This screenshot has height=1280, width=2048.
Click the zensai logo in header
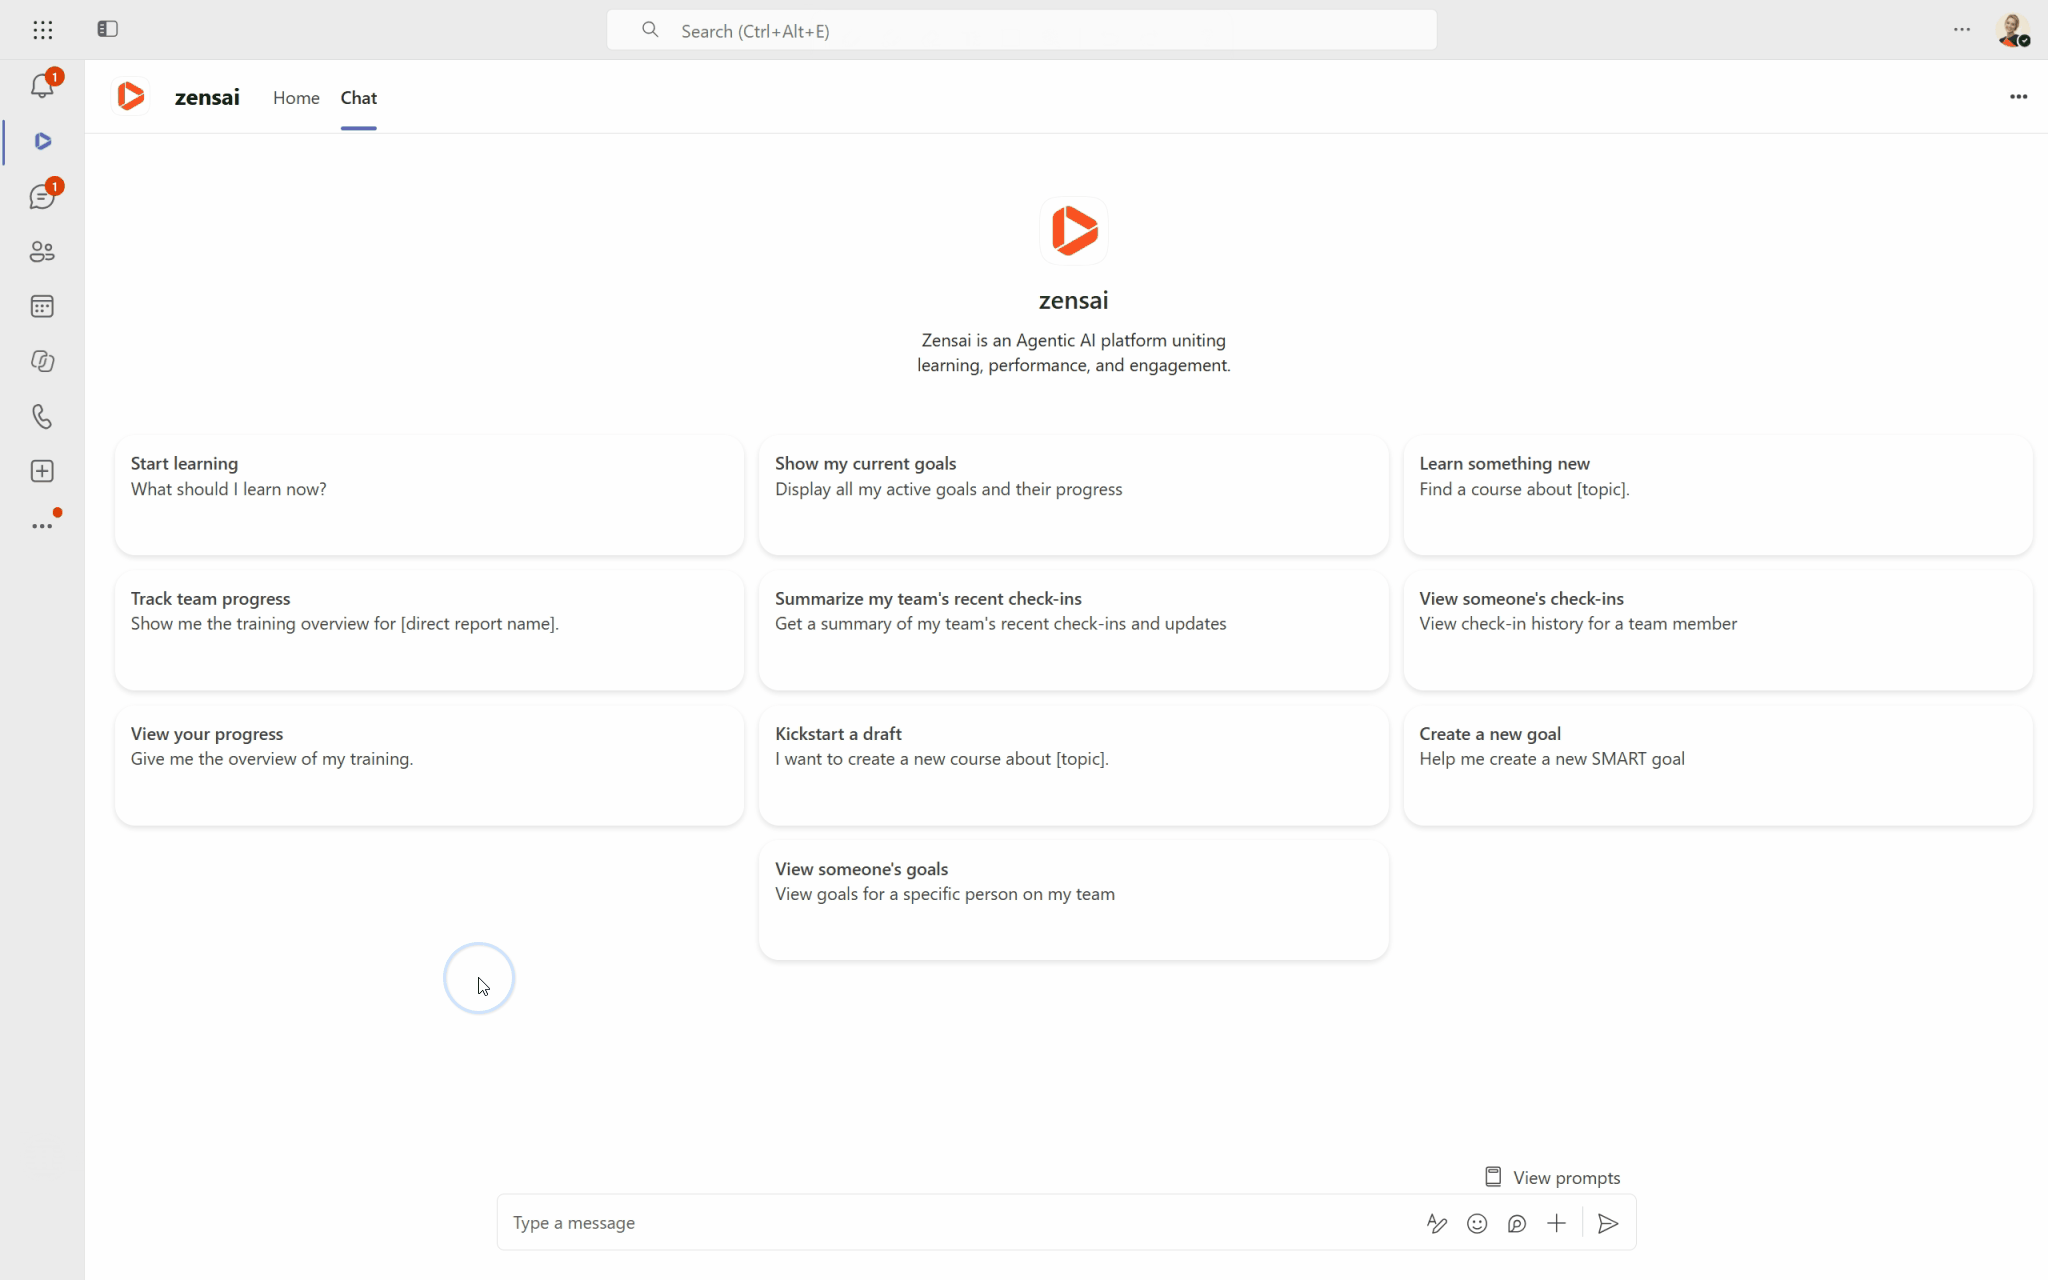131,97
